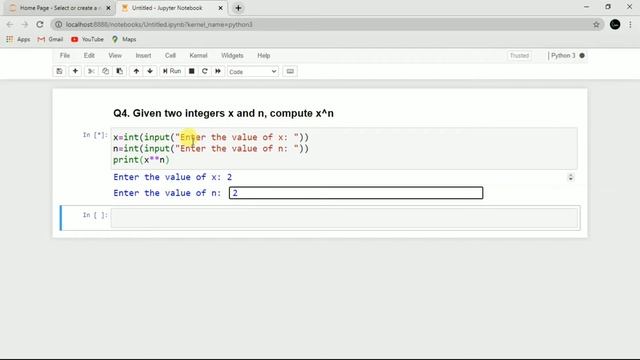Interrupt the kernel with stop icon
Screen dimensions: 640x360
click(191, 71)
